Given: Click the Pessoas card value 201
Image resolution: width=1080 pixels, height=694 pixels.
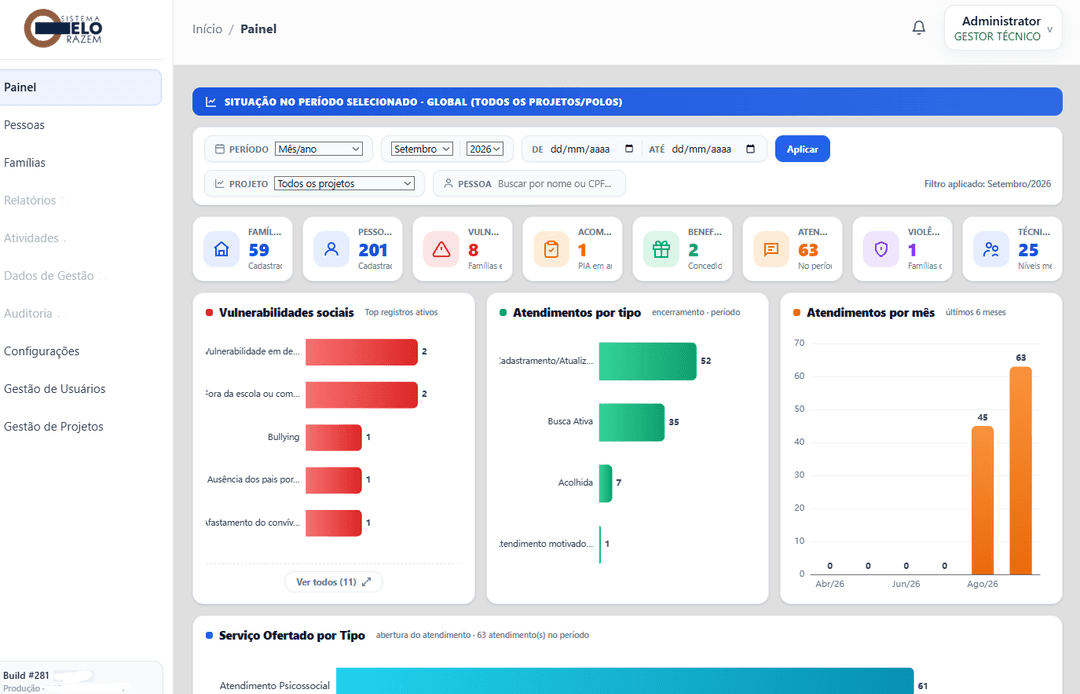Looking at the screenshot, I should coord(373,250).
